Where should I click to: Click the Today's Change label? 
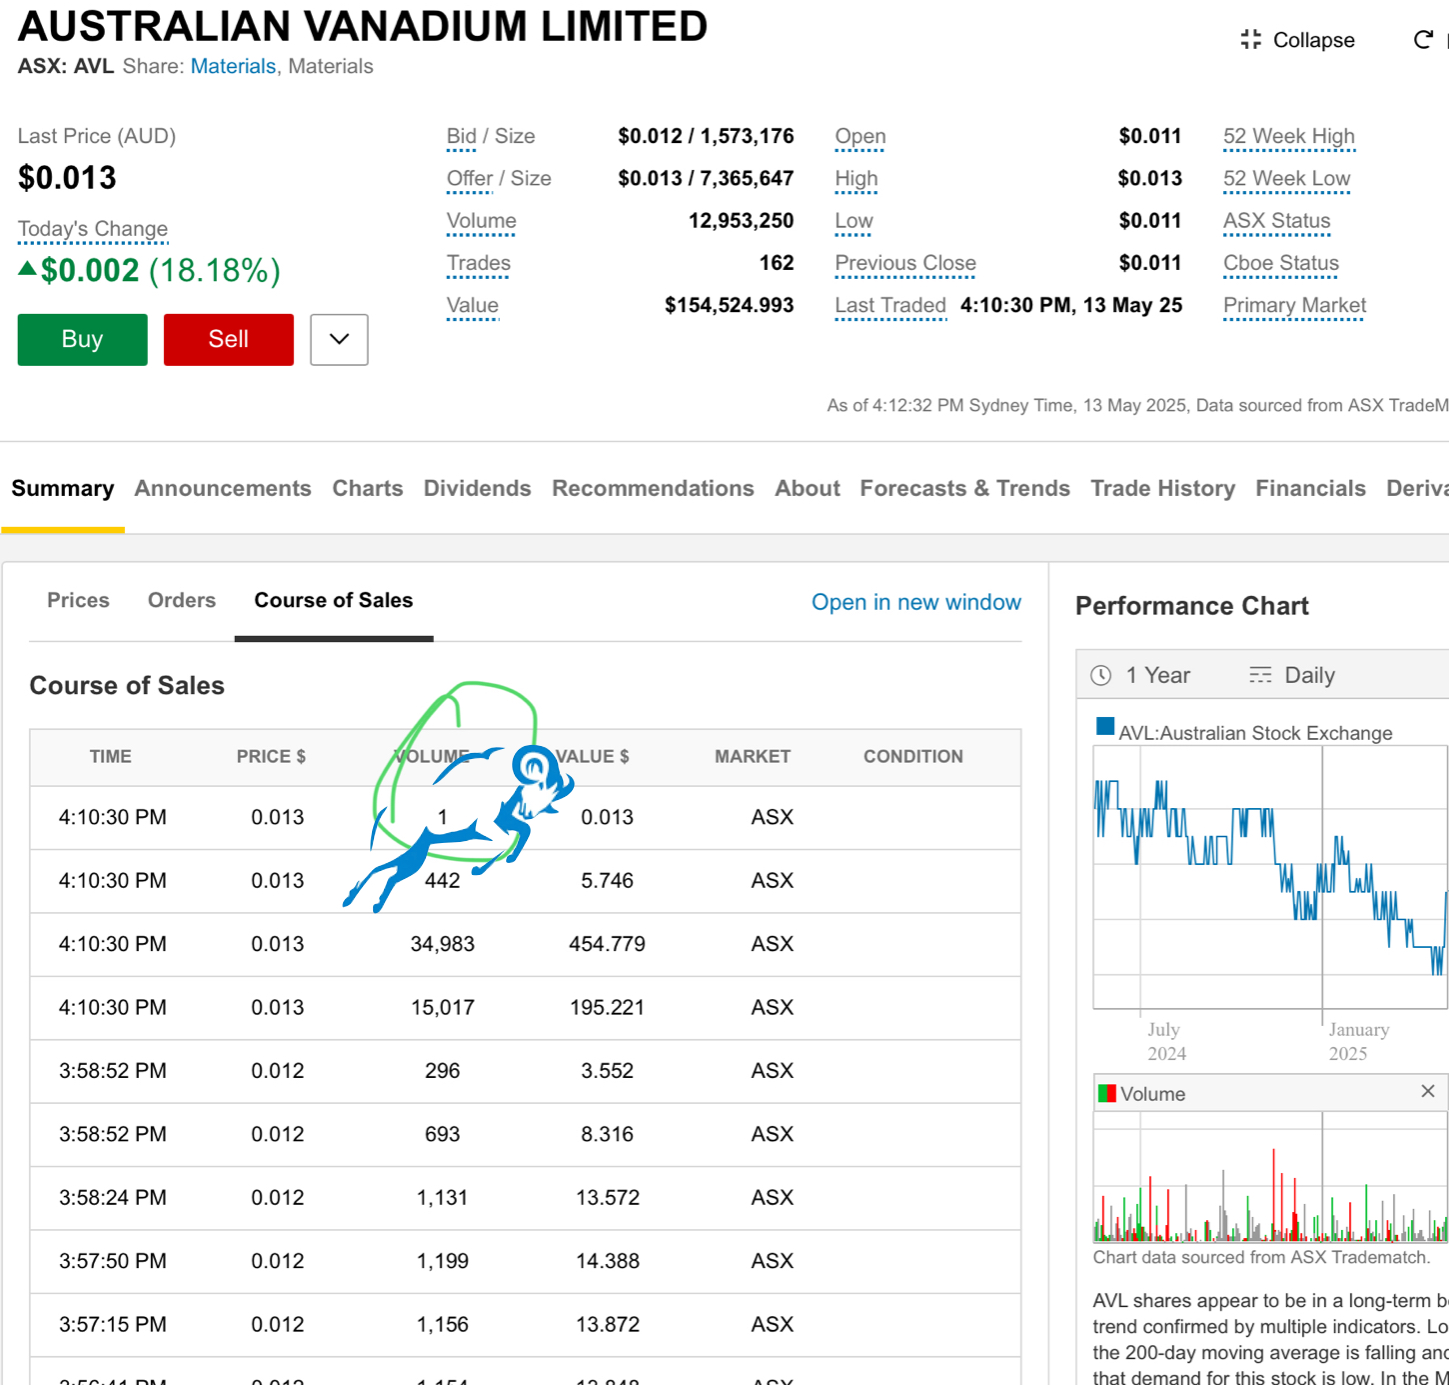click(93, 229)
